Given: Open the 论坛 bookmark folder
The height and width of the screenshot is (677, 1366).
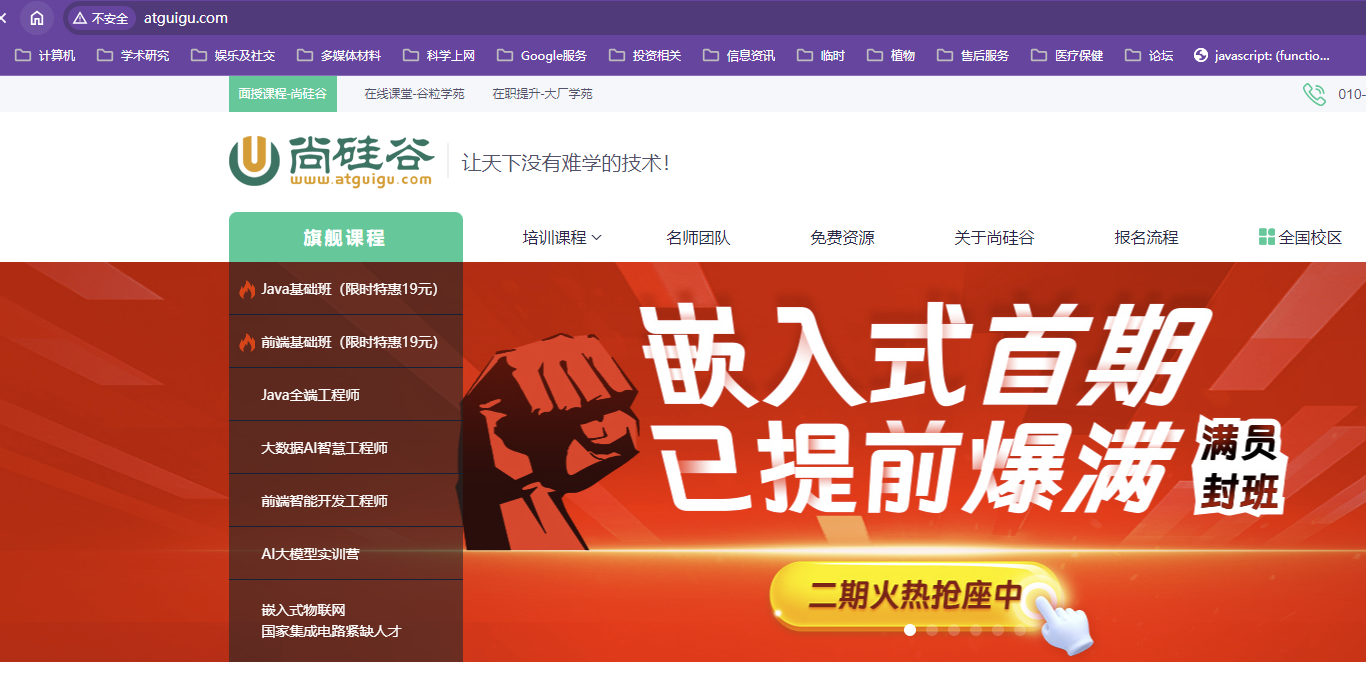Looking at the screenshot, I should pos(1148,56).
